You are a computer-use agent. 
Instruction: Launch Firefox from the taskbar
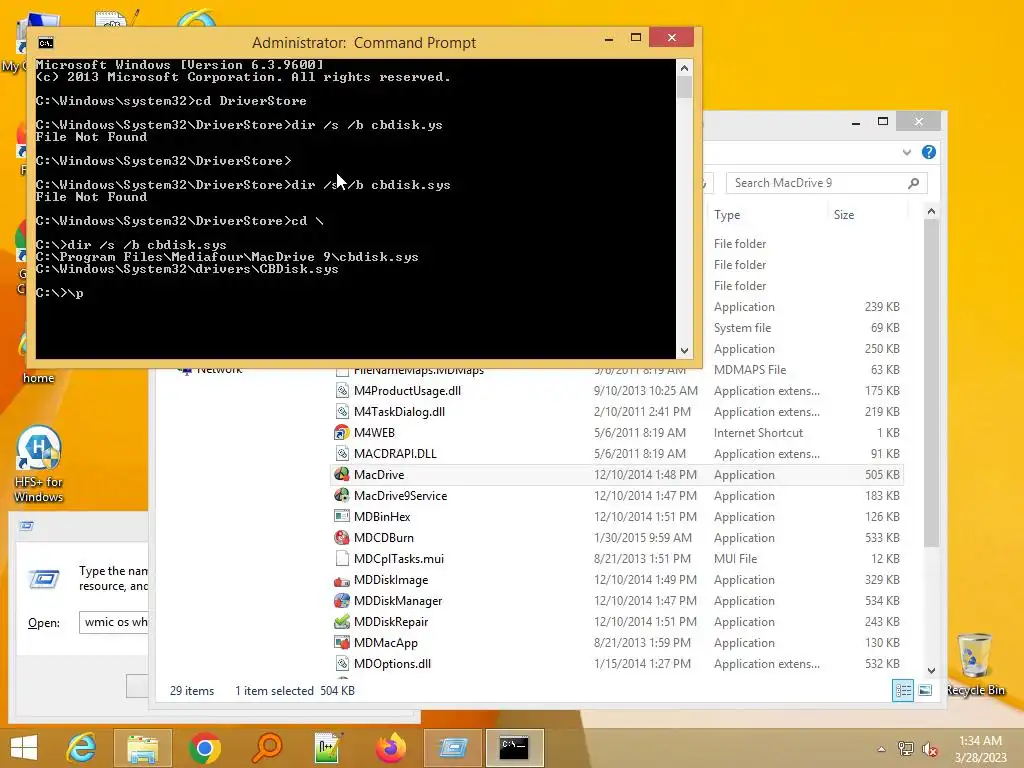(391, 748)
